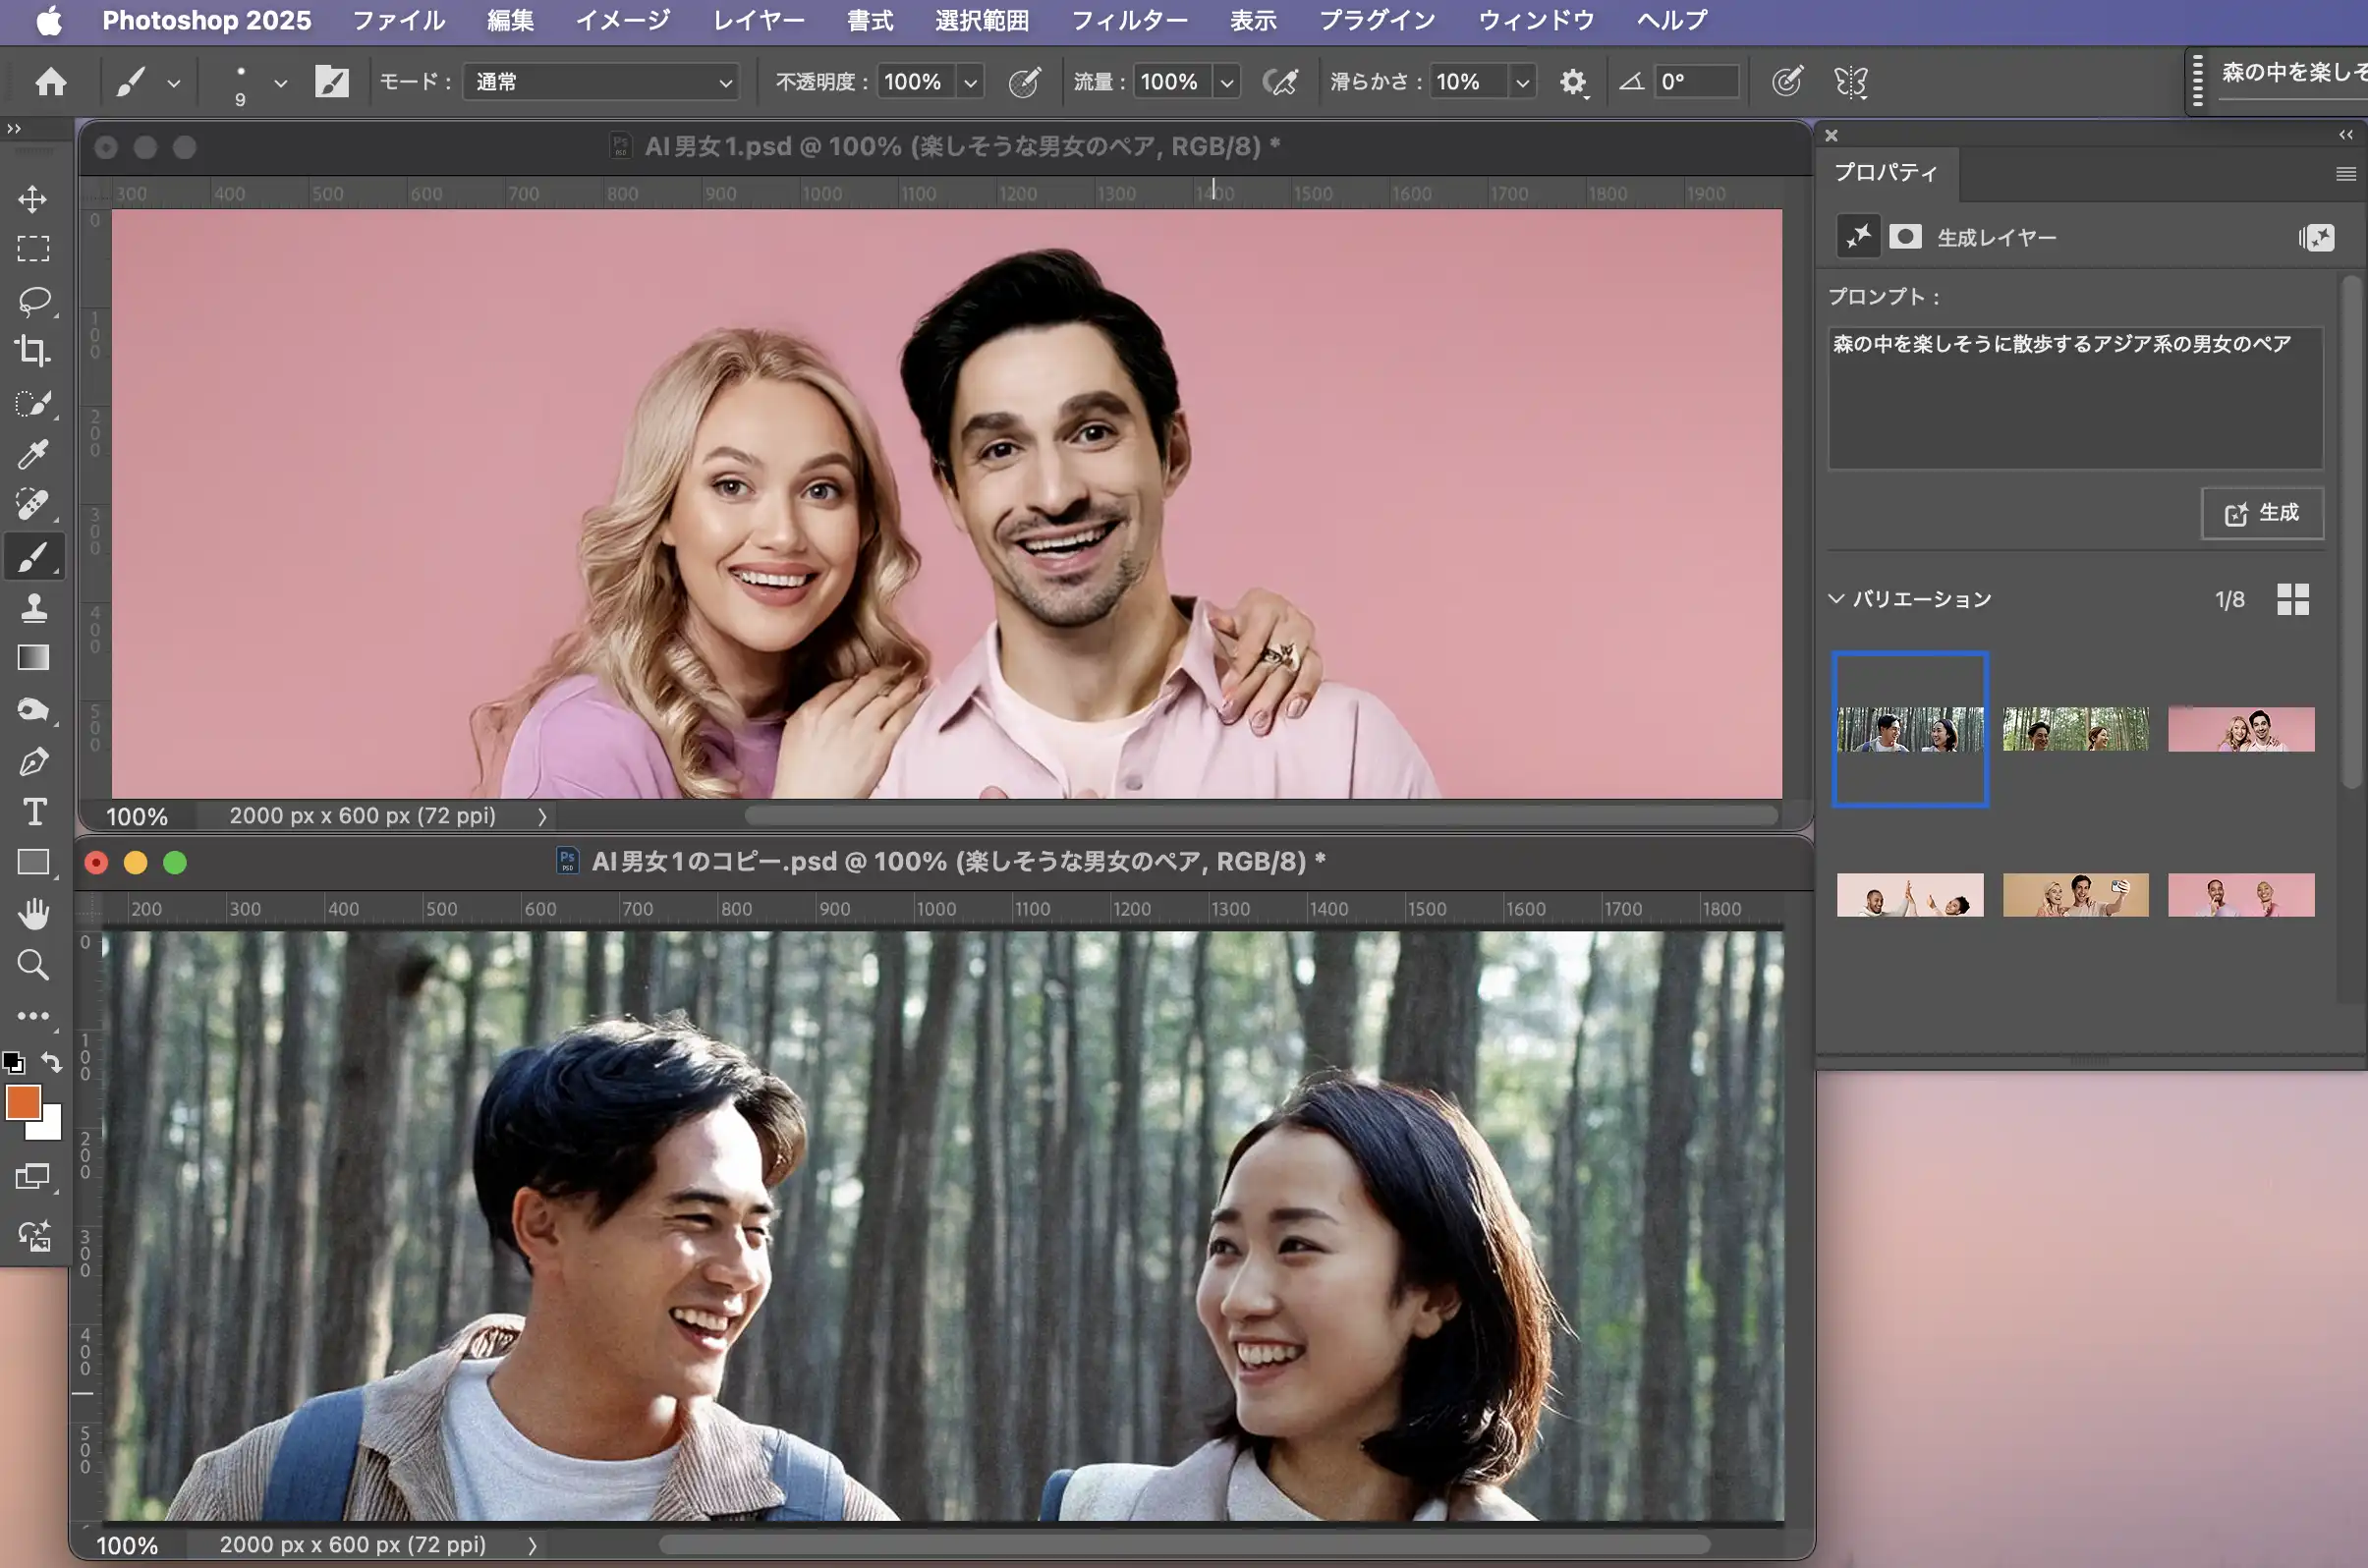
Task: Enable airbrush-style build-up
Action: coord(1281,82)
